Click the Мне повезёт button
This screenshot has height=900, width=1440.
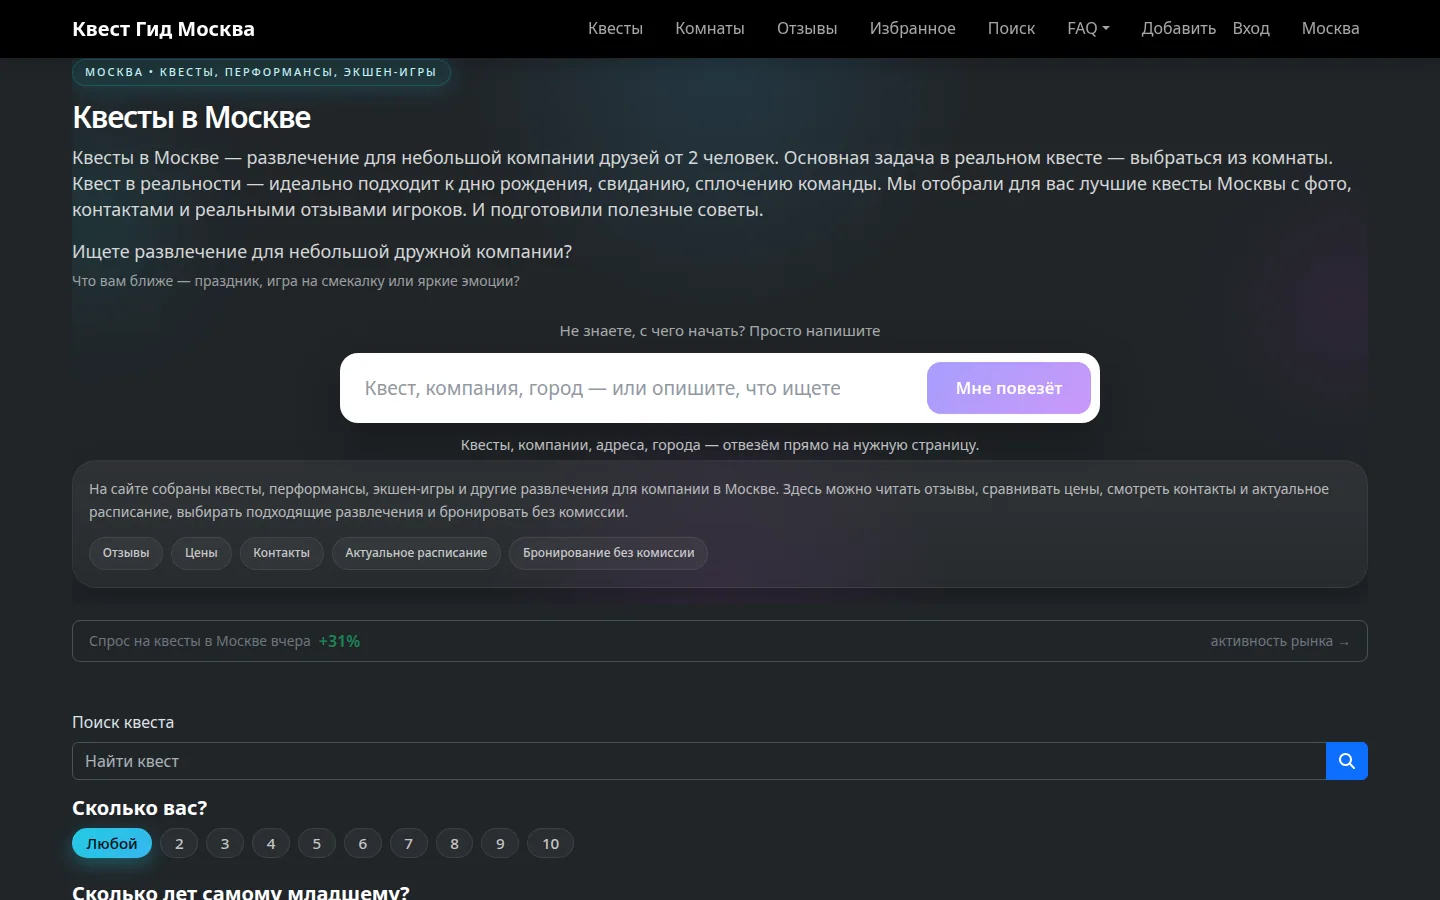pos(1008,388)
